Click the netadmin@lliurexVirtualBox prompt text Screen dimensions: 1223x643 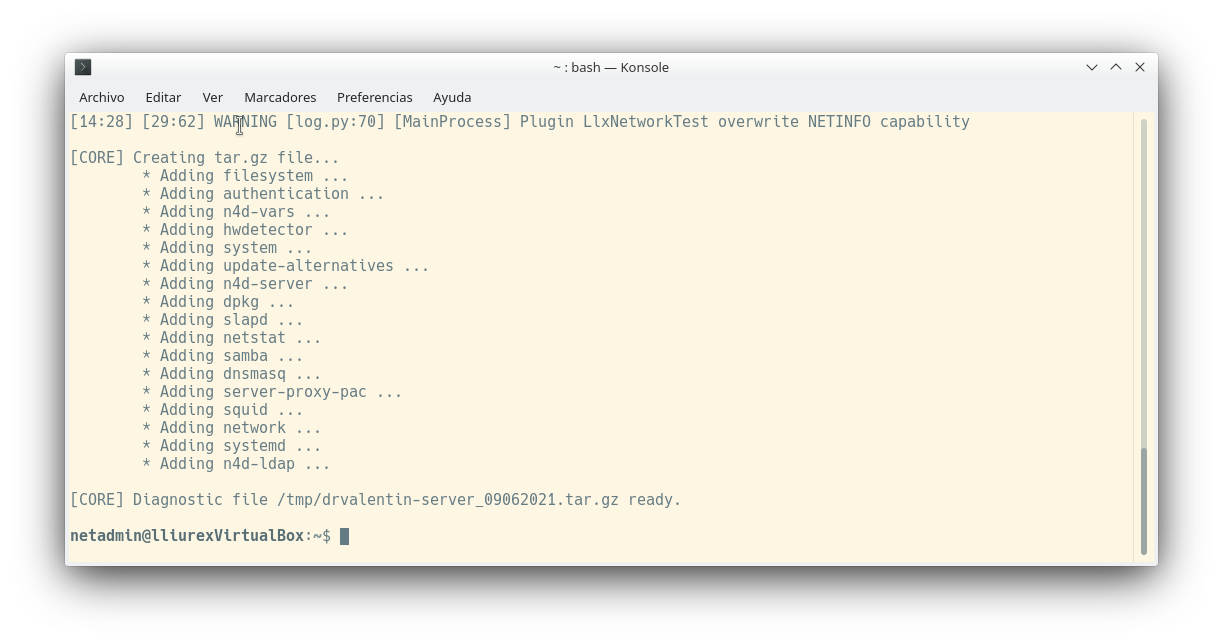coord(186,536)
